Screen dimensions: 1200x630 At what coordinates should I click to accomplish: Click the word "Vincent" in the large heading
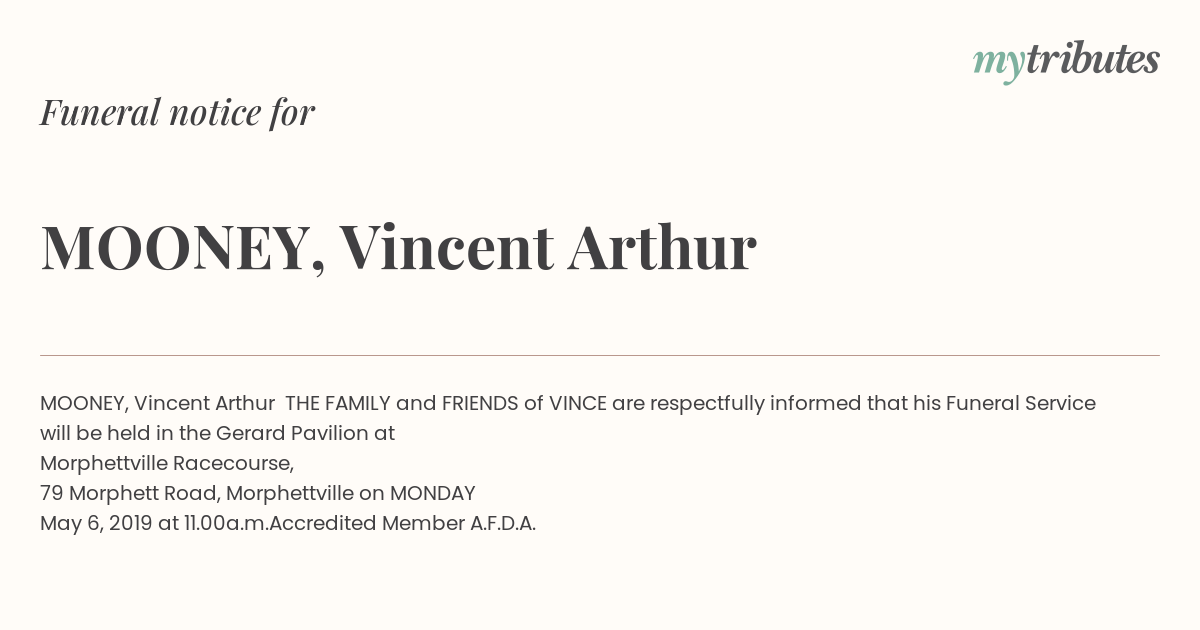pos(446,247)
